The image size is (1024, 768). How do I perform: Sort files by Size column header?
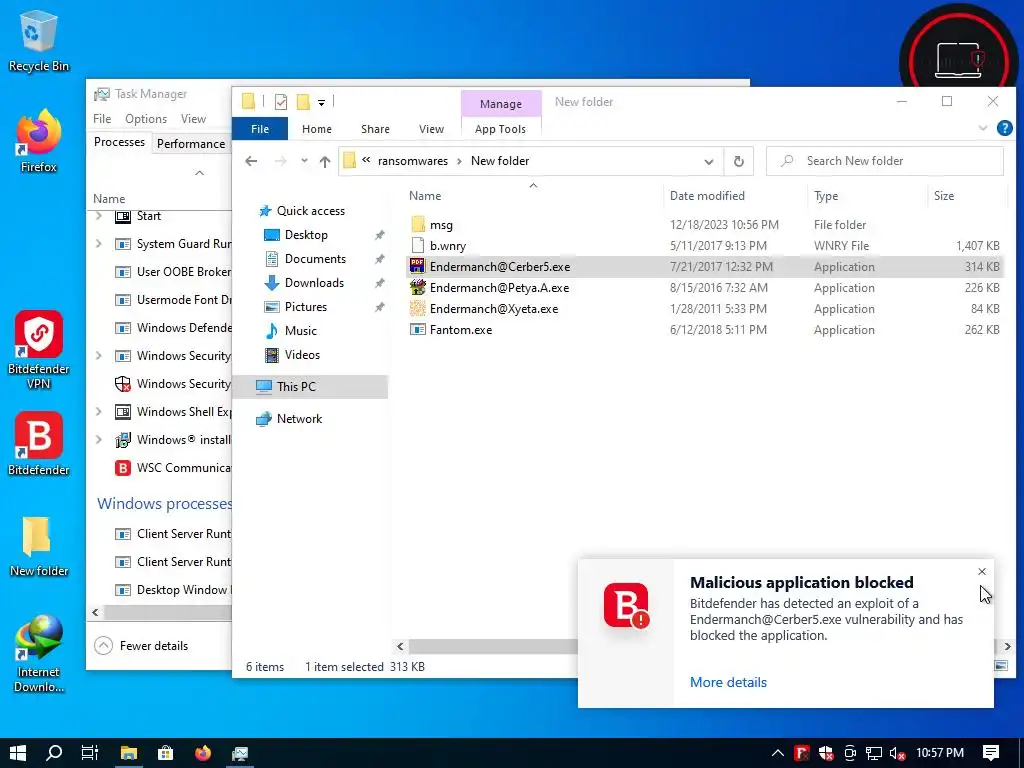(944, 196)
